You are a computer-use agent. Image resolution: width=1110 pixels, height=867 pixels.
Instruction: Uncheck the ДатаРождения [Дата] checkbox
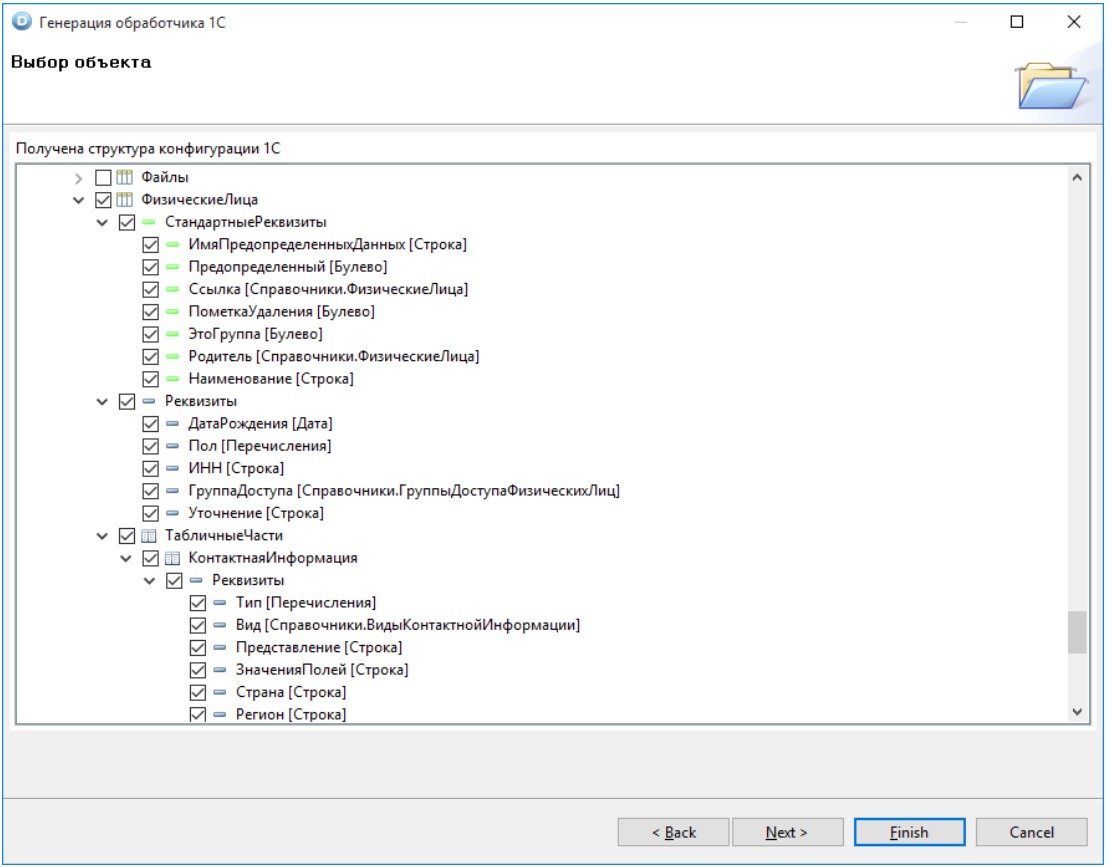click(150, 423)
